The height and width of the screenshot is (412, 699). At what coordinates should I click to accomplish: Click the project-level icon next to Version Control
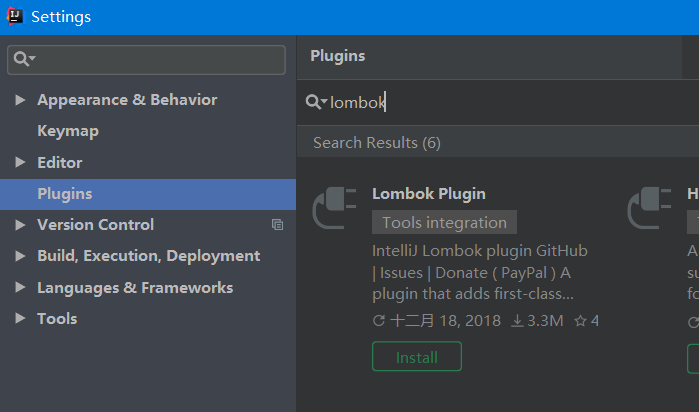[277, 225]
